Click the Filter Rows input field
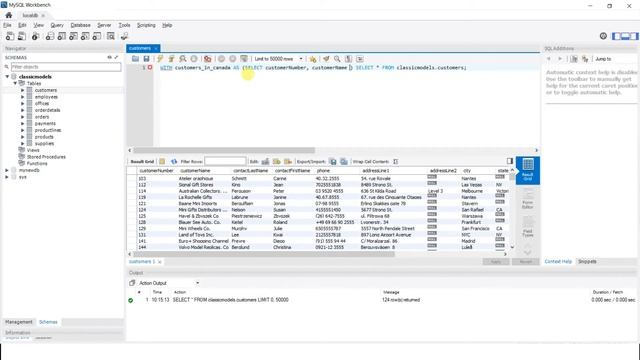 (x=225, y=161)
